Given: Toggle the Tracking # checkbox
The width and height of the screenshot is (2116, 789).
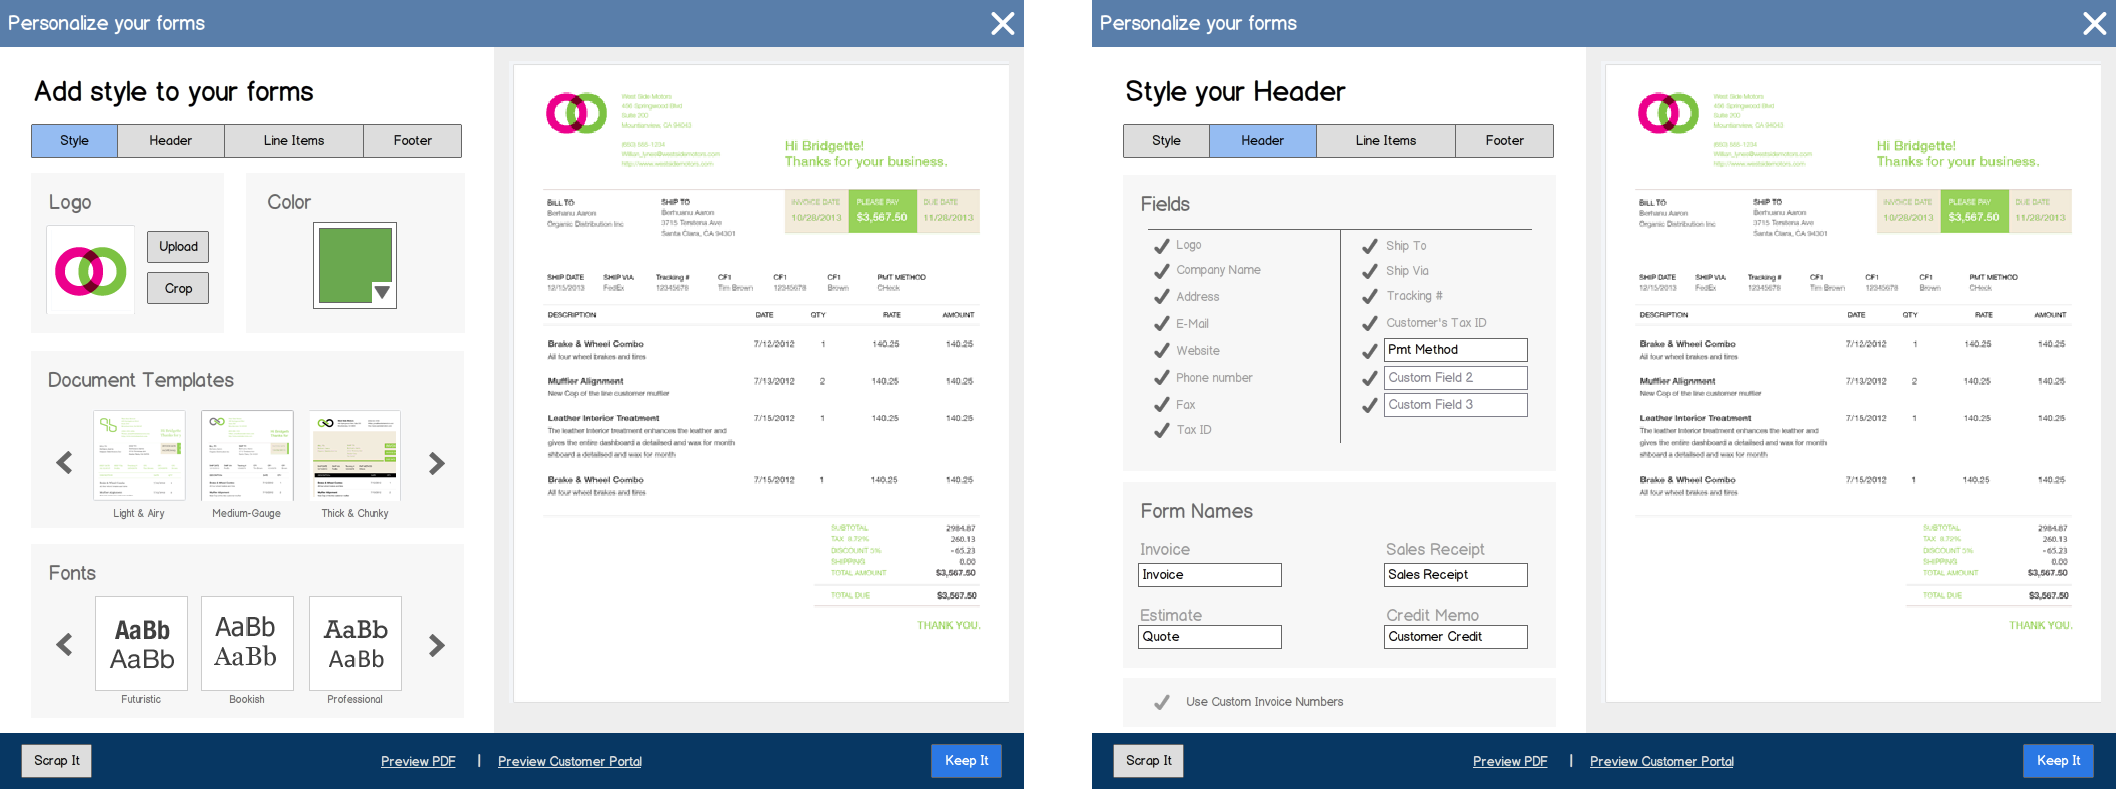Looking at the screenshot, I should [x=1370, y=296].
